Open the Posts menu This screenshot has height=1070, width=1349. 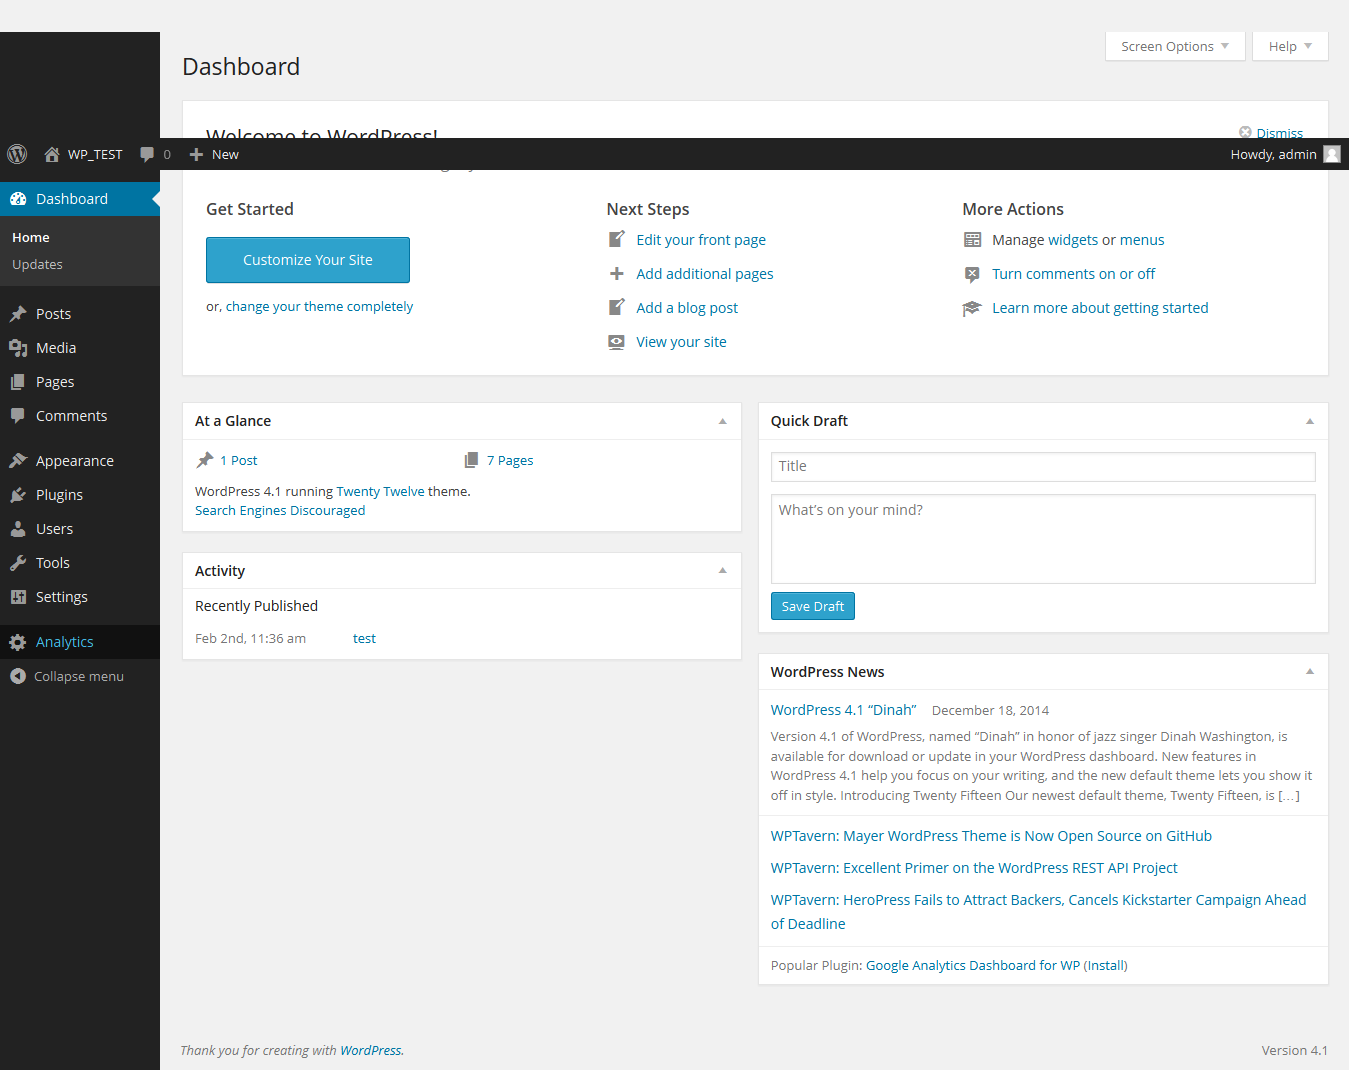53,314
